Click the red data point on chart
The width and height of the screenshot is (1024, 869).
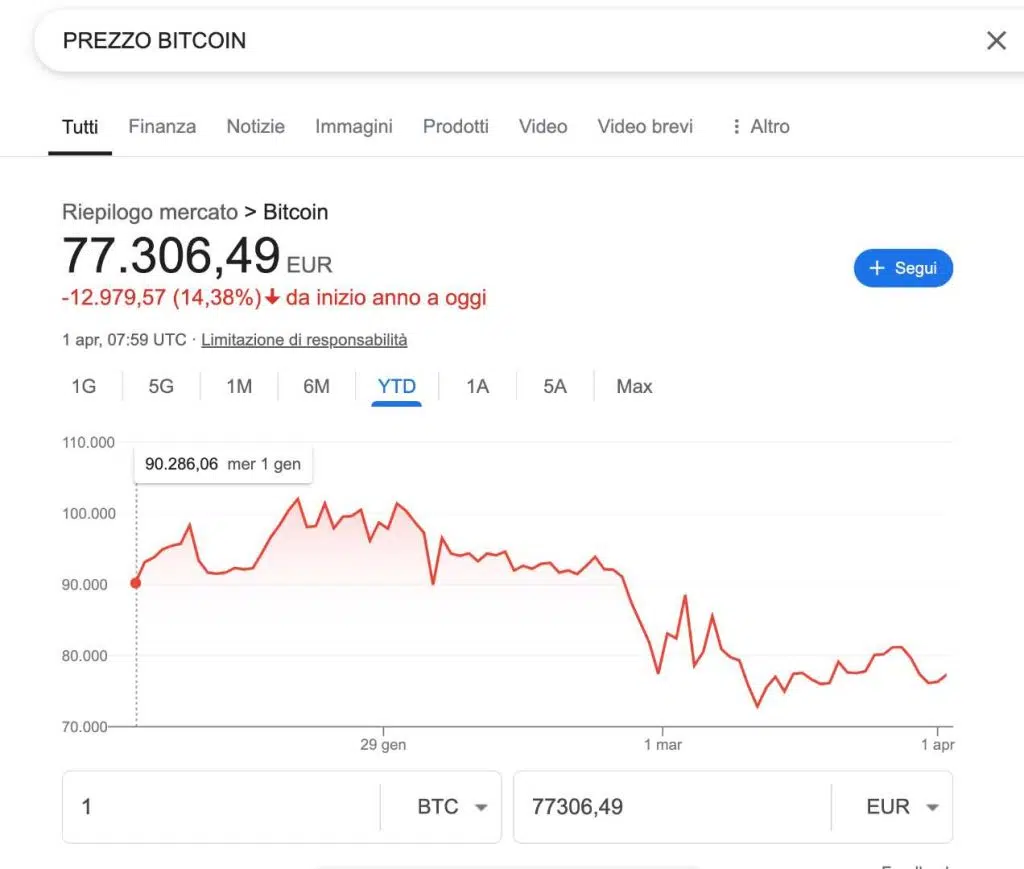(x=136, y=583)
